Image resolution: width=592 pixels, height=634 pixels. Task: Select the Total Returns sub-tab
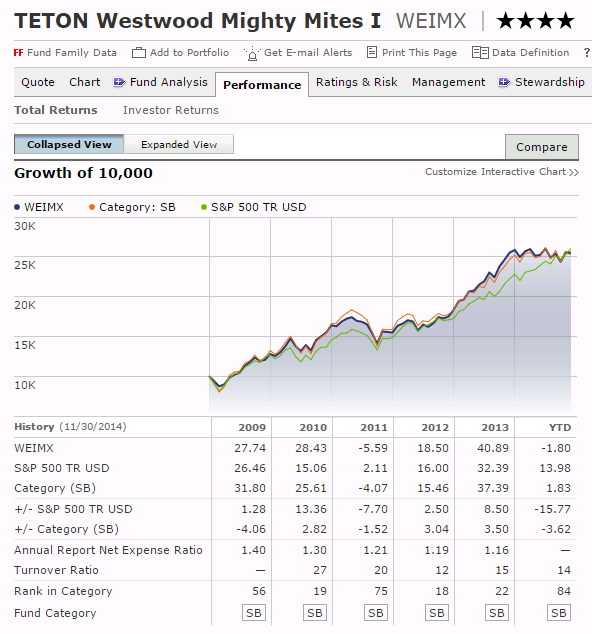coord(56,110)
